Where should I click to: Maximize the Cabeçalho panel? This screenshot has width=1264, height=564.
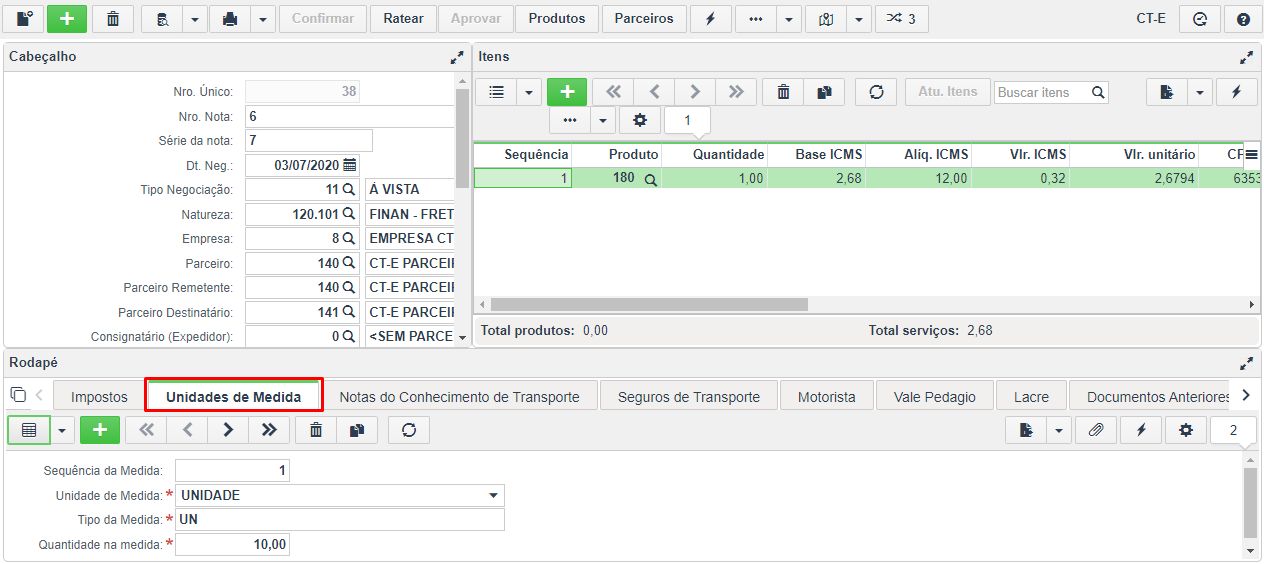457,58
